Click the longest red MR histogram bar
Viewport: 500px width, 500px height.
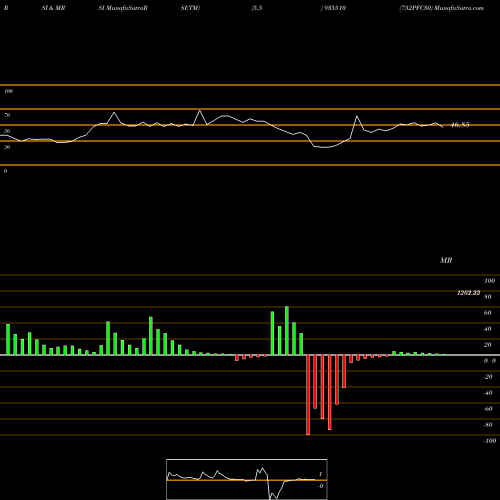pos(308,395)
